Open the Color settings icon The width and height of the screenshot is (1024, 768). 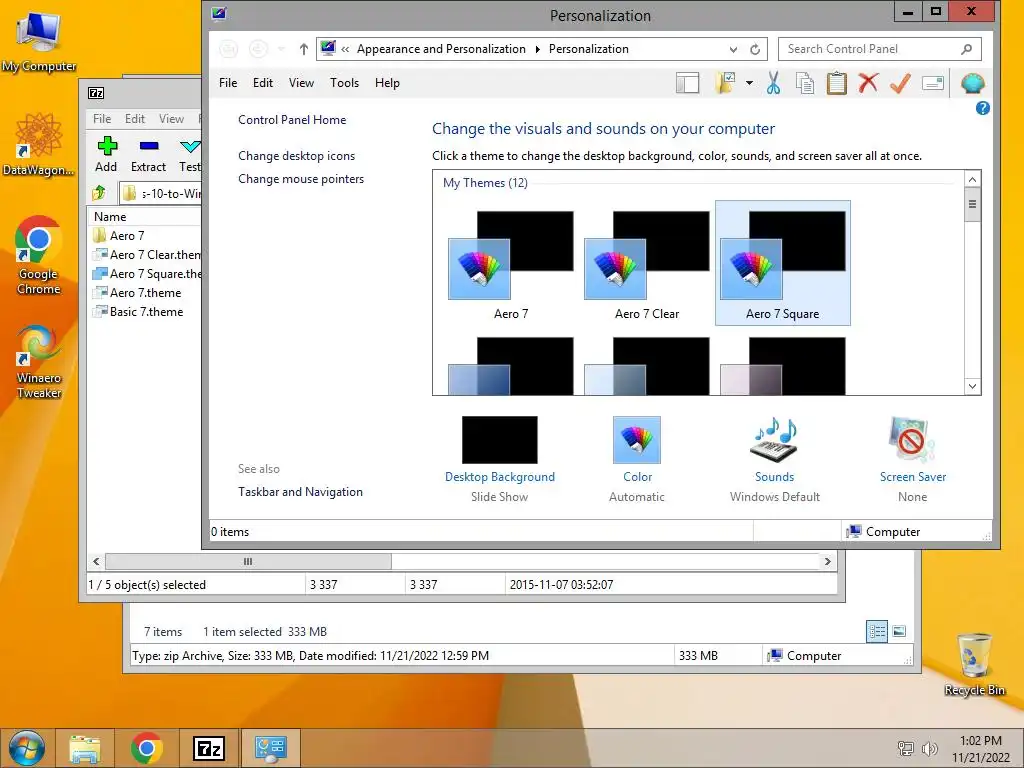coord(637,440)
